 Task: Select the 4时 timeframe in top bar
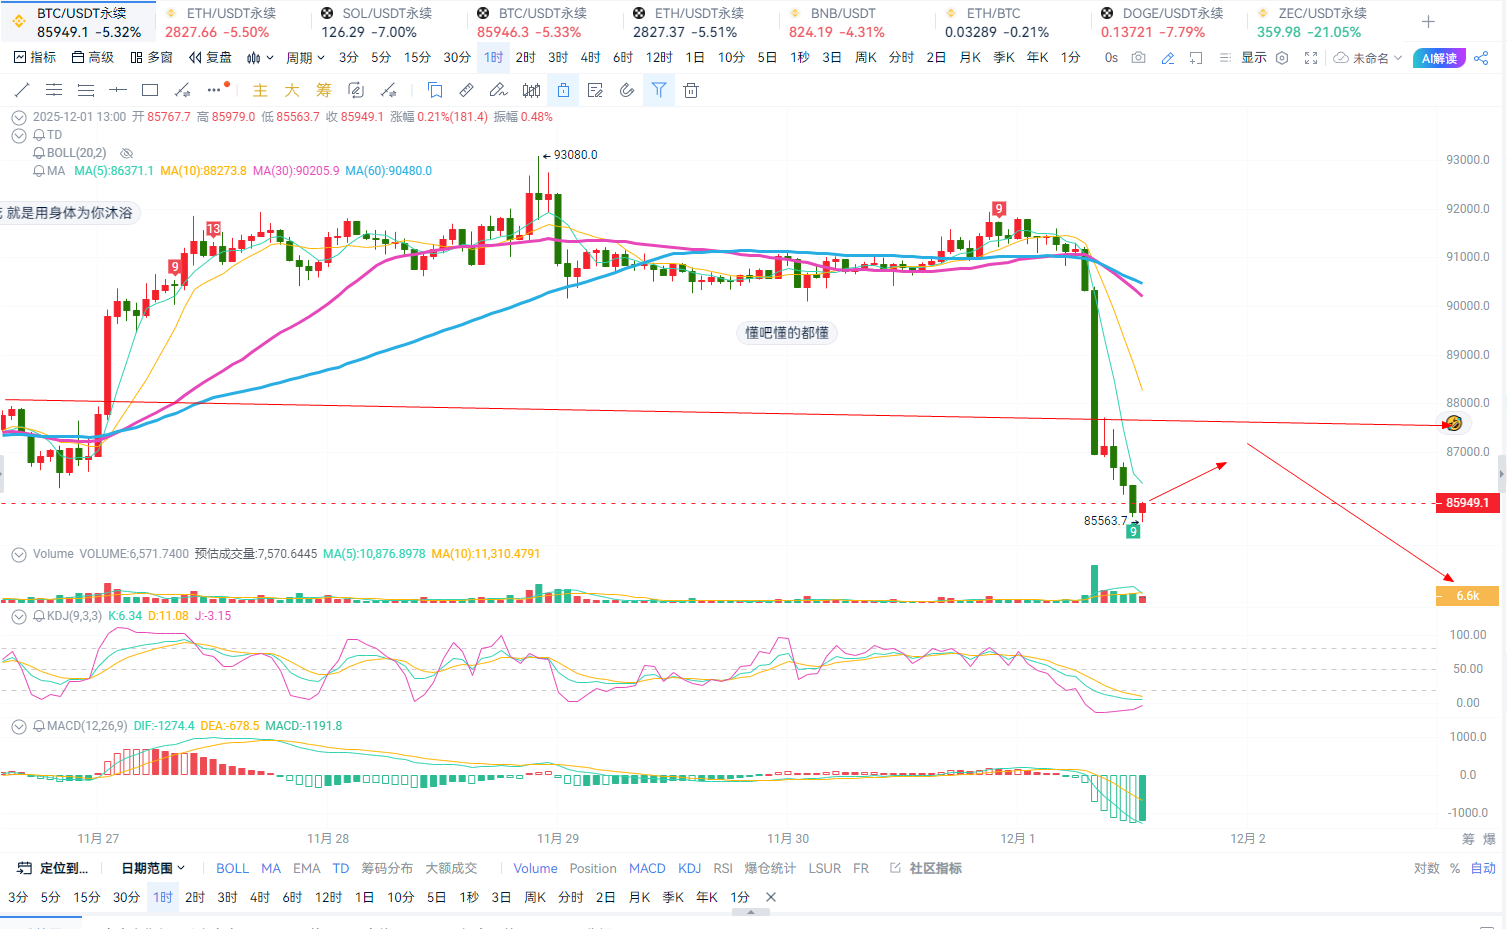pyautogui.click(x=590, y=58)
